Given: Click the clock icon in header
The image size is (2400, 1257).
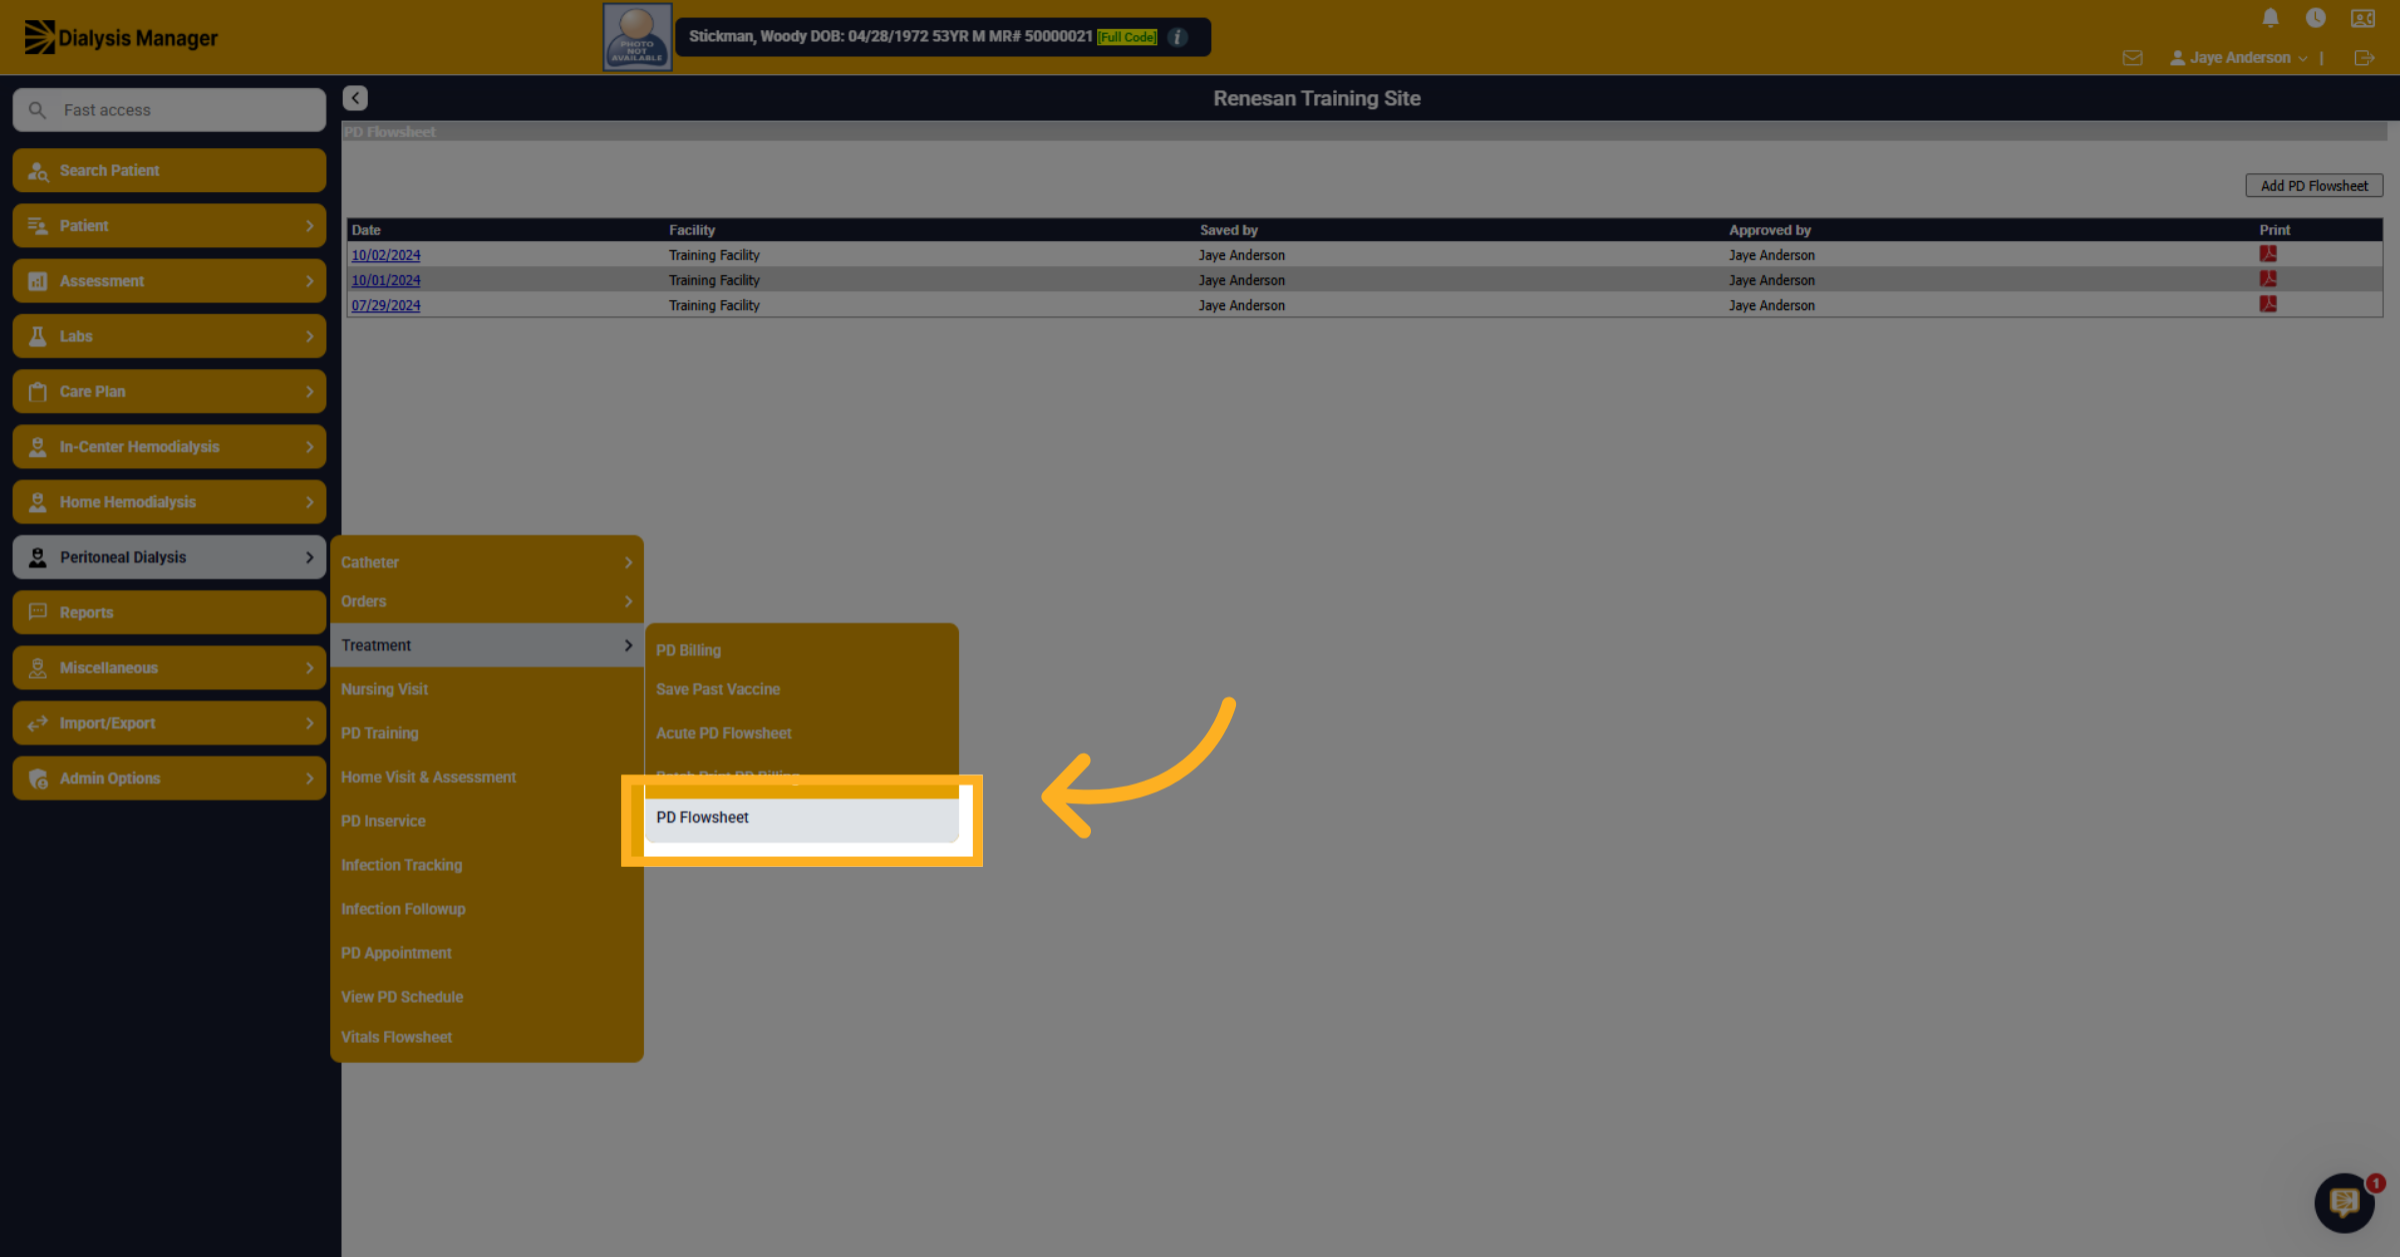Looking at the screenshot, I should [2315, 18].
